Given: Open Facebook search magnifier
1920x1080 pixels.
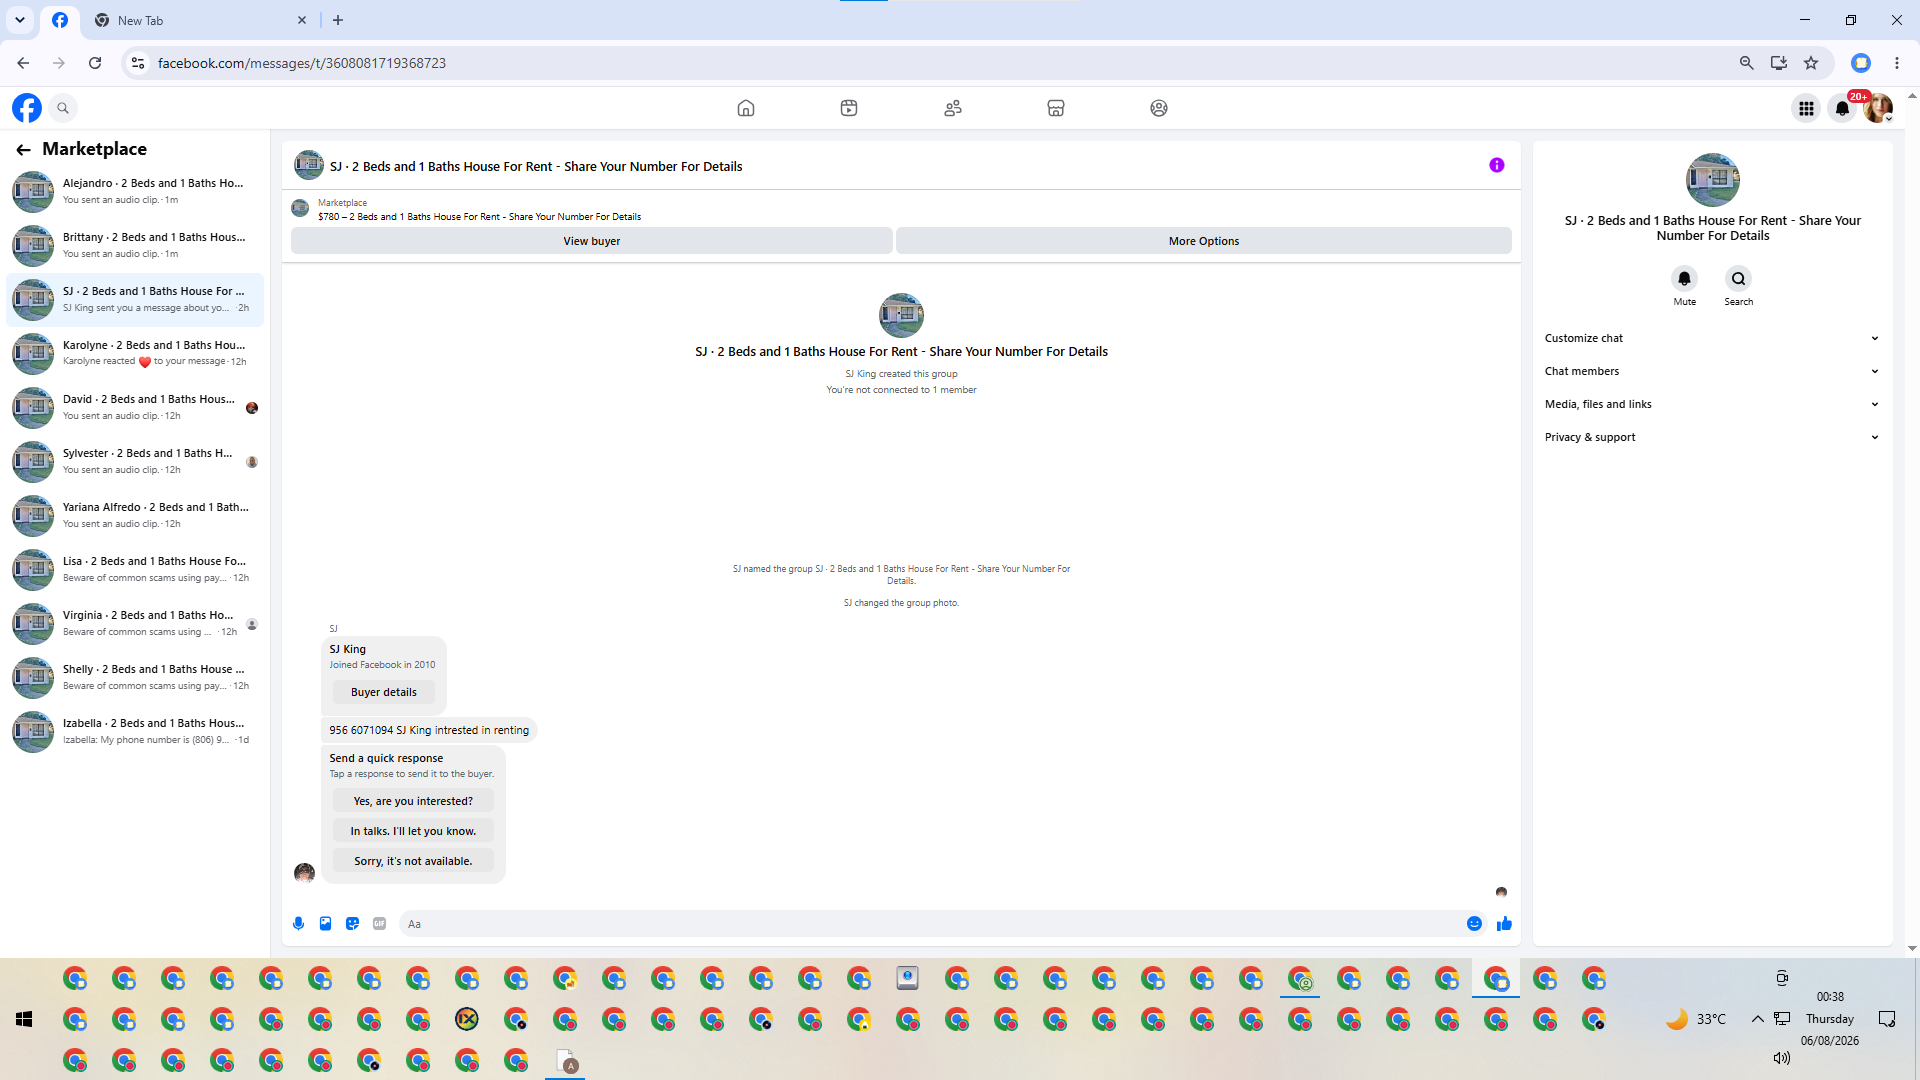Looking at the screenshot, I should click(x=63, y=108).
